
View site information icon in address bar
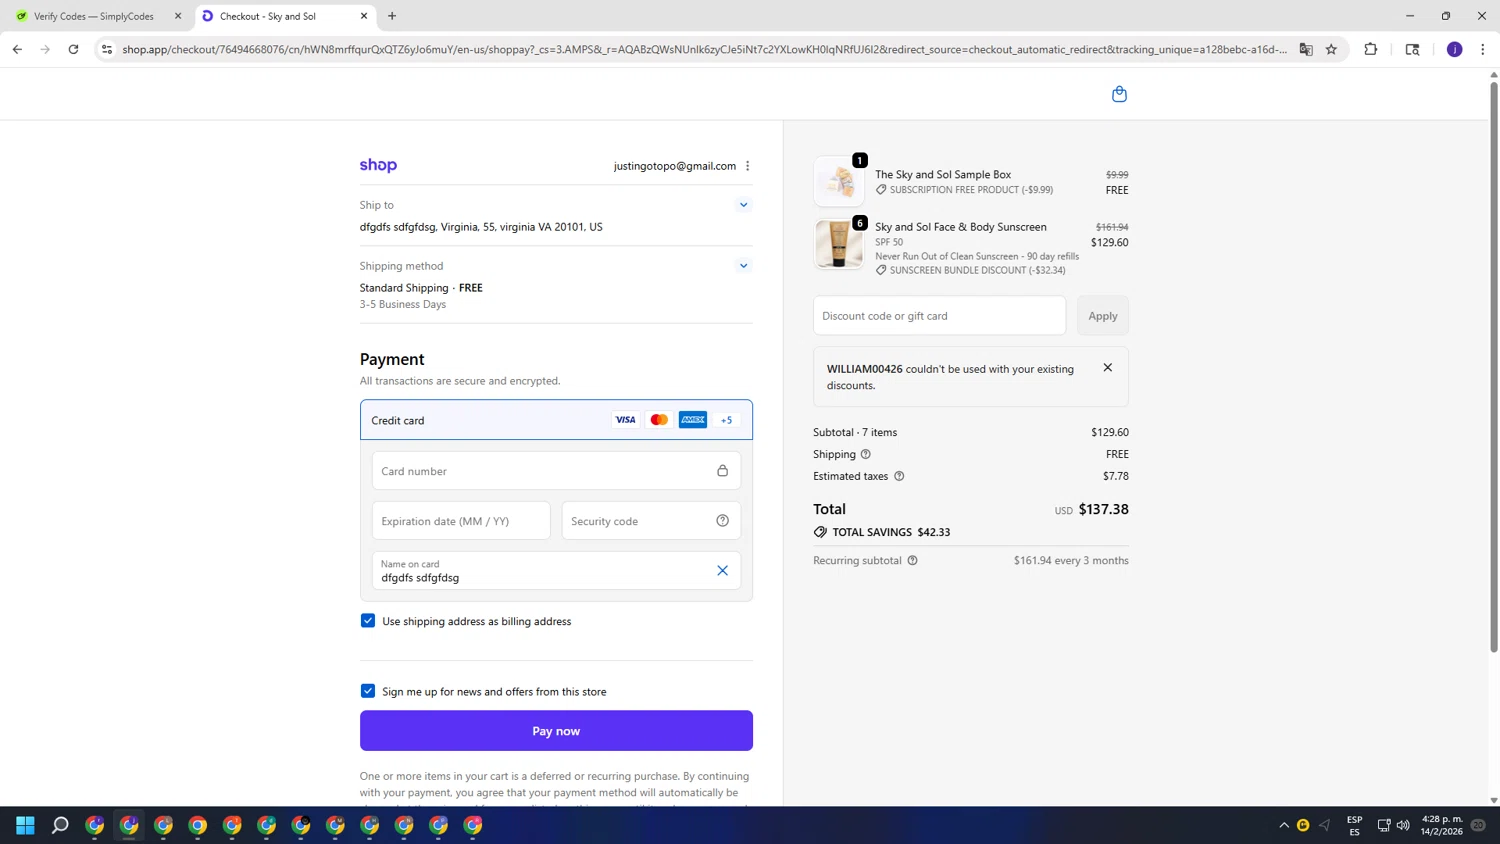coord(107,49)
